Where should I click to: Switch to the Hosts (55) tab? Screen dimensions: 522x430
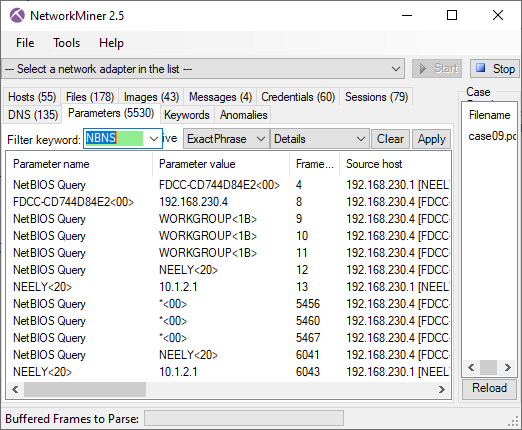(x=32, y=97)
